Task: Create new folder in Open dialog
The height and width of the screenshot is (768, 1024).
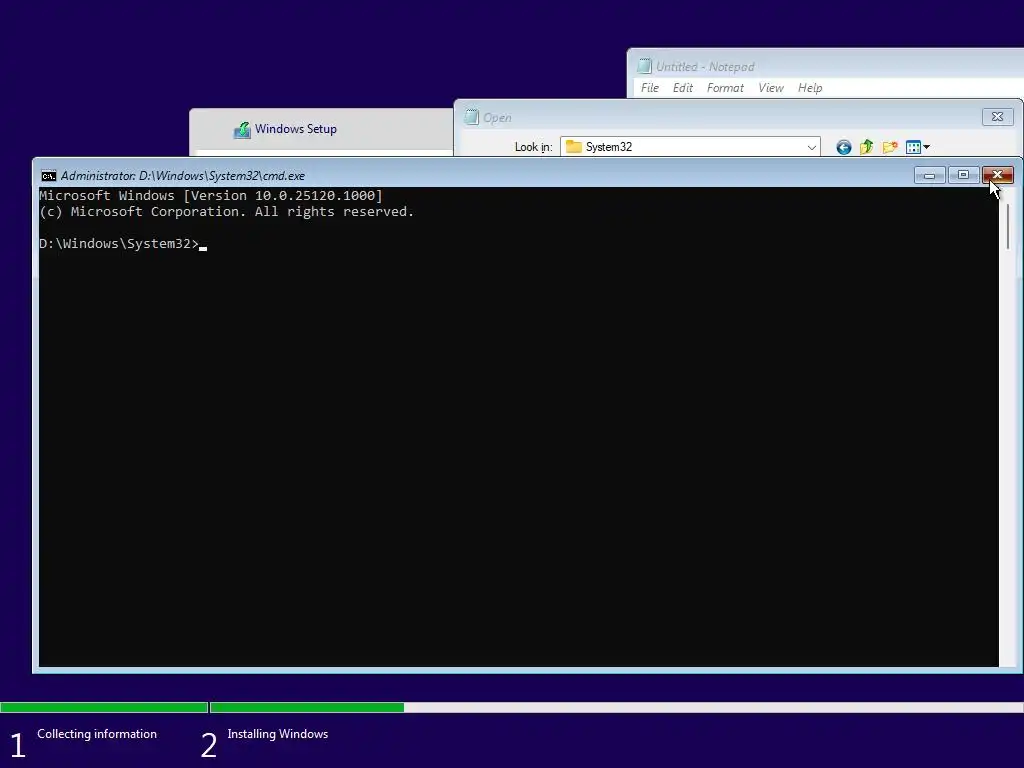Action: 889,148
